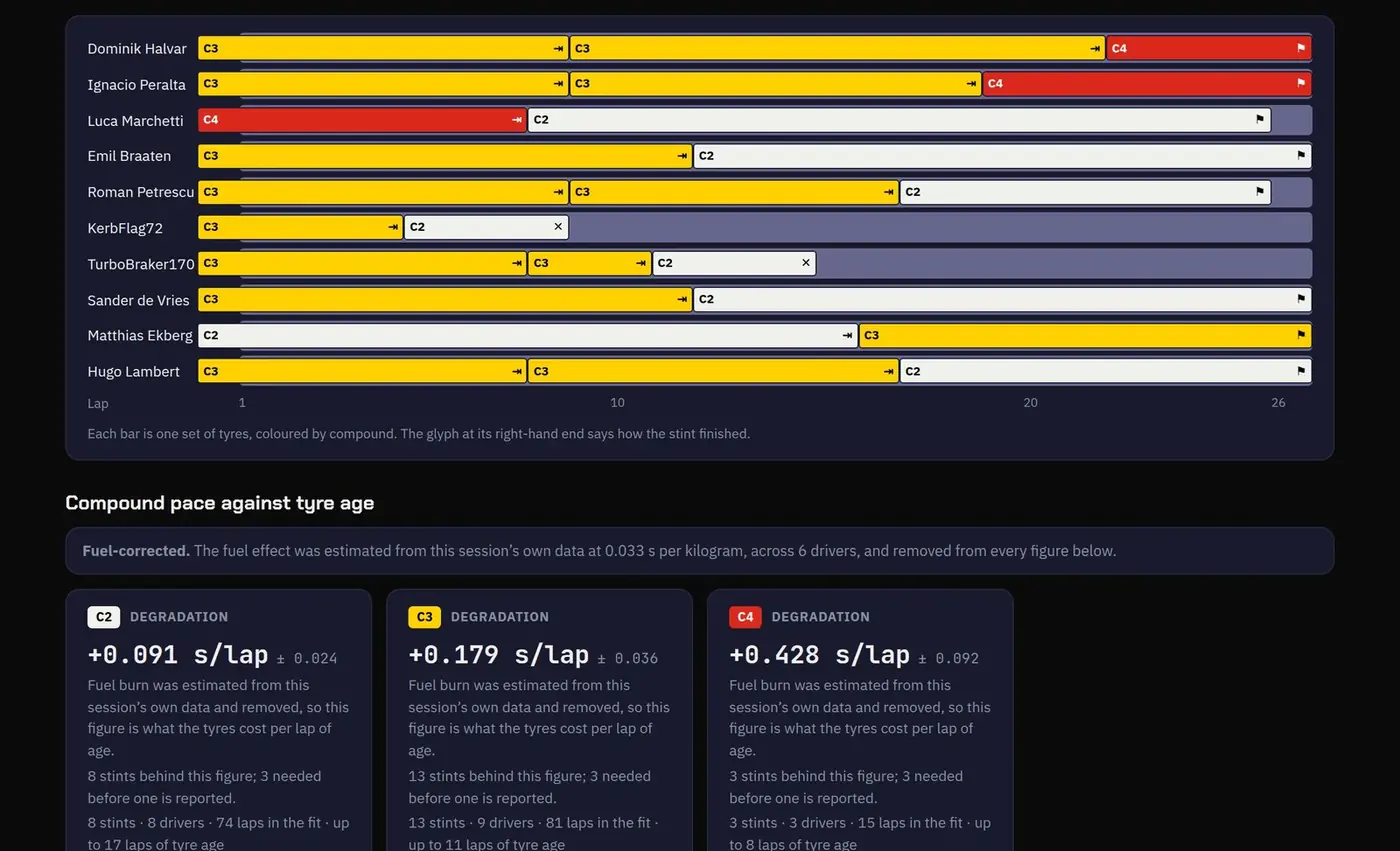Select Dominik Halvar's red C4 stint bar
The image size is (1400, 851).
pyautogui.click(x=1208, y=48)
